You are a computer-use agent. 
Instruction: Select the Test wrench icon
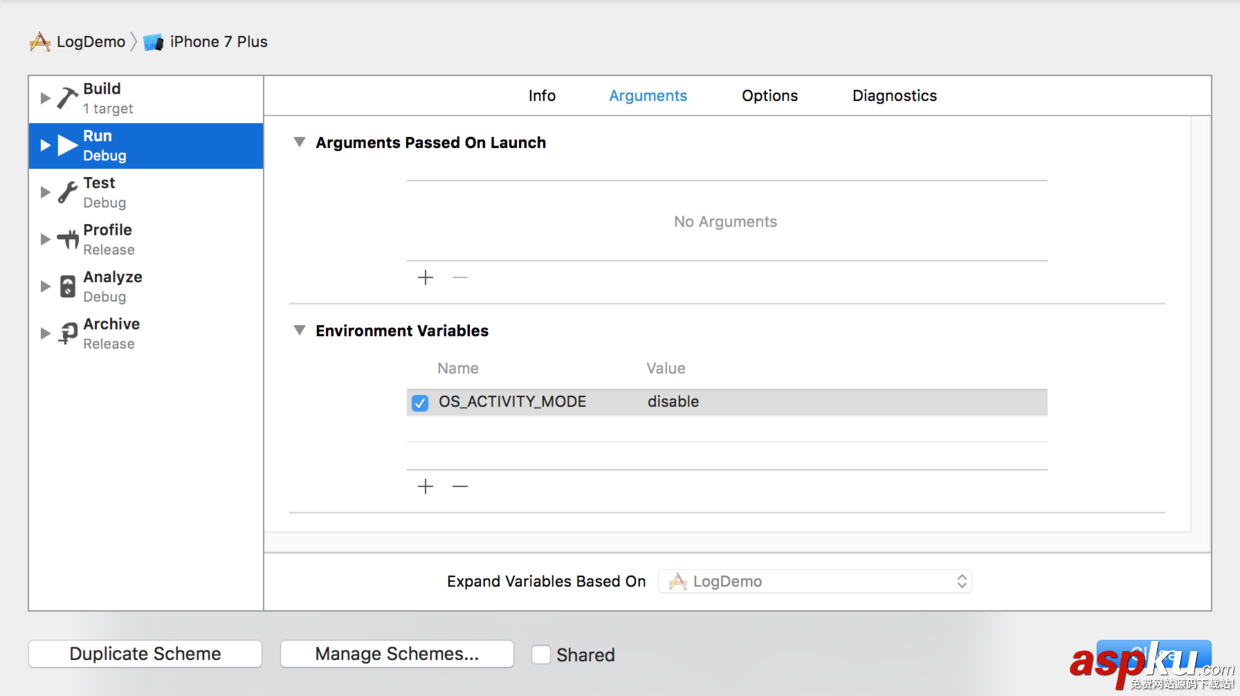[67, 191]
